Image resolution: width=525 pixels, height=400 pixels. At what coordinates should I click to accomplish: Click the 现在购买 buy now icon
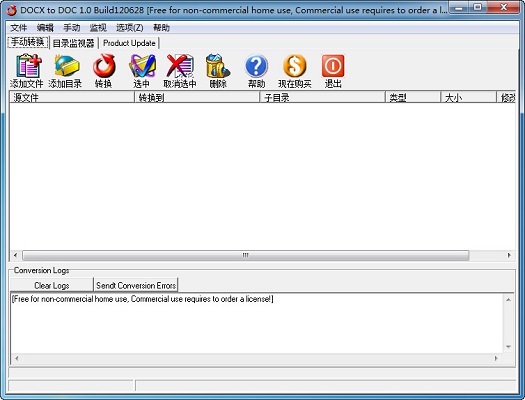(295, 71)
